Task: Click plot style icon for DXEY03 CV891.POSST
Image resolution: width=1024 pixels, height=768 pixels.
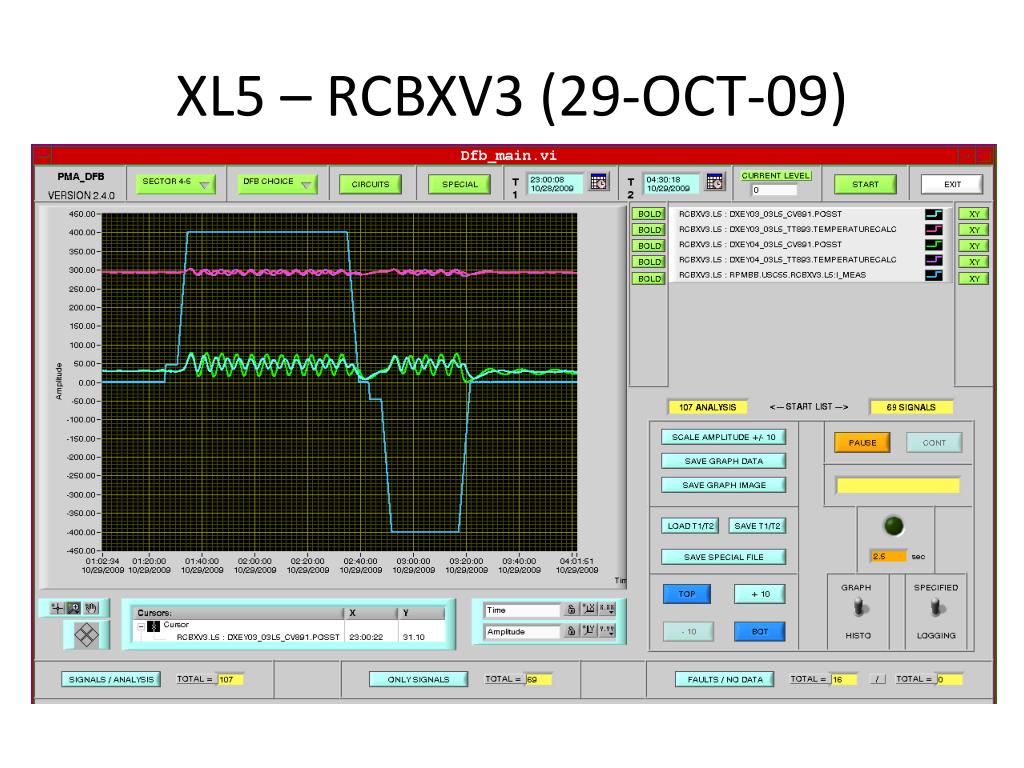Action: point(934,214)
